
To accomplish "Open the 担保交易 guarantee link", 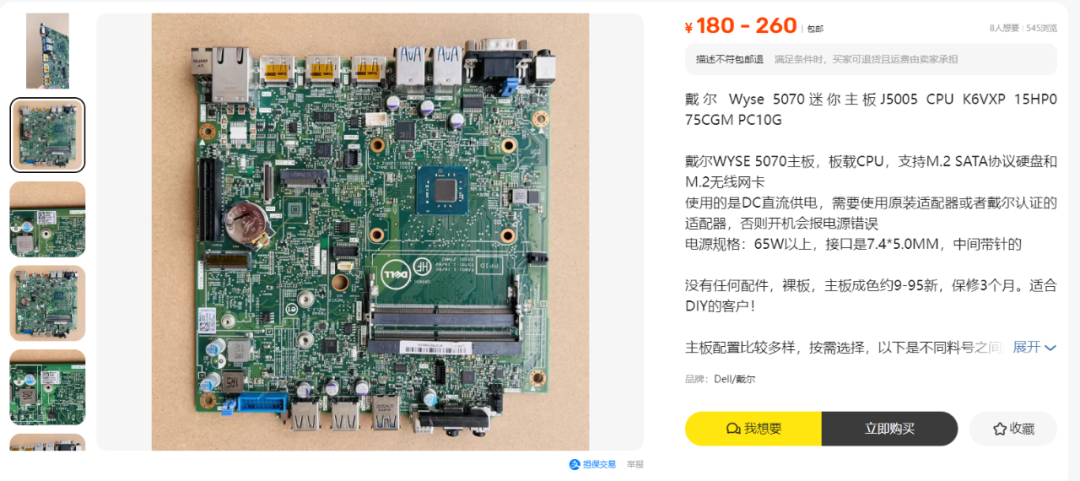I will click(x=592, y=464).
